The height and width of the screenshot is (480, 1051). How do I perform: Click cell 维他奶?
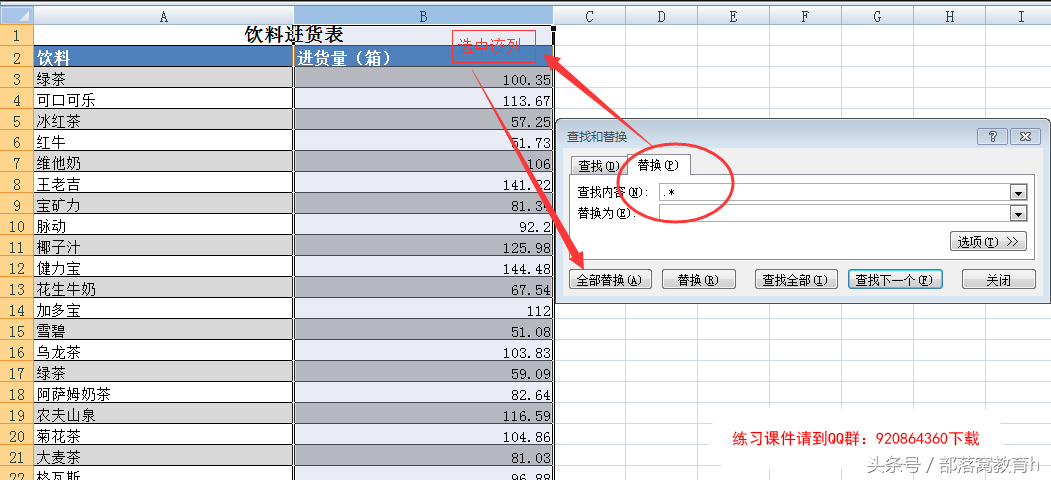coord(164,163)
